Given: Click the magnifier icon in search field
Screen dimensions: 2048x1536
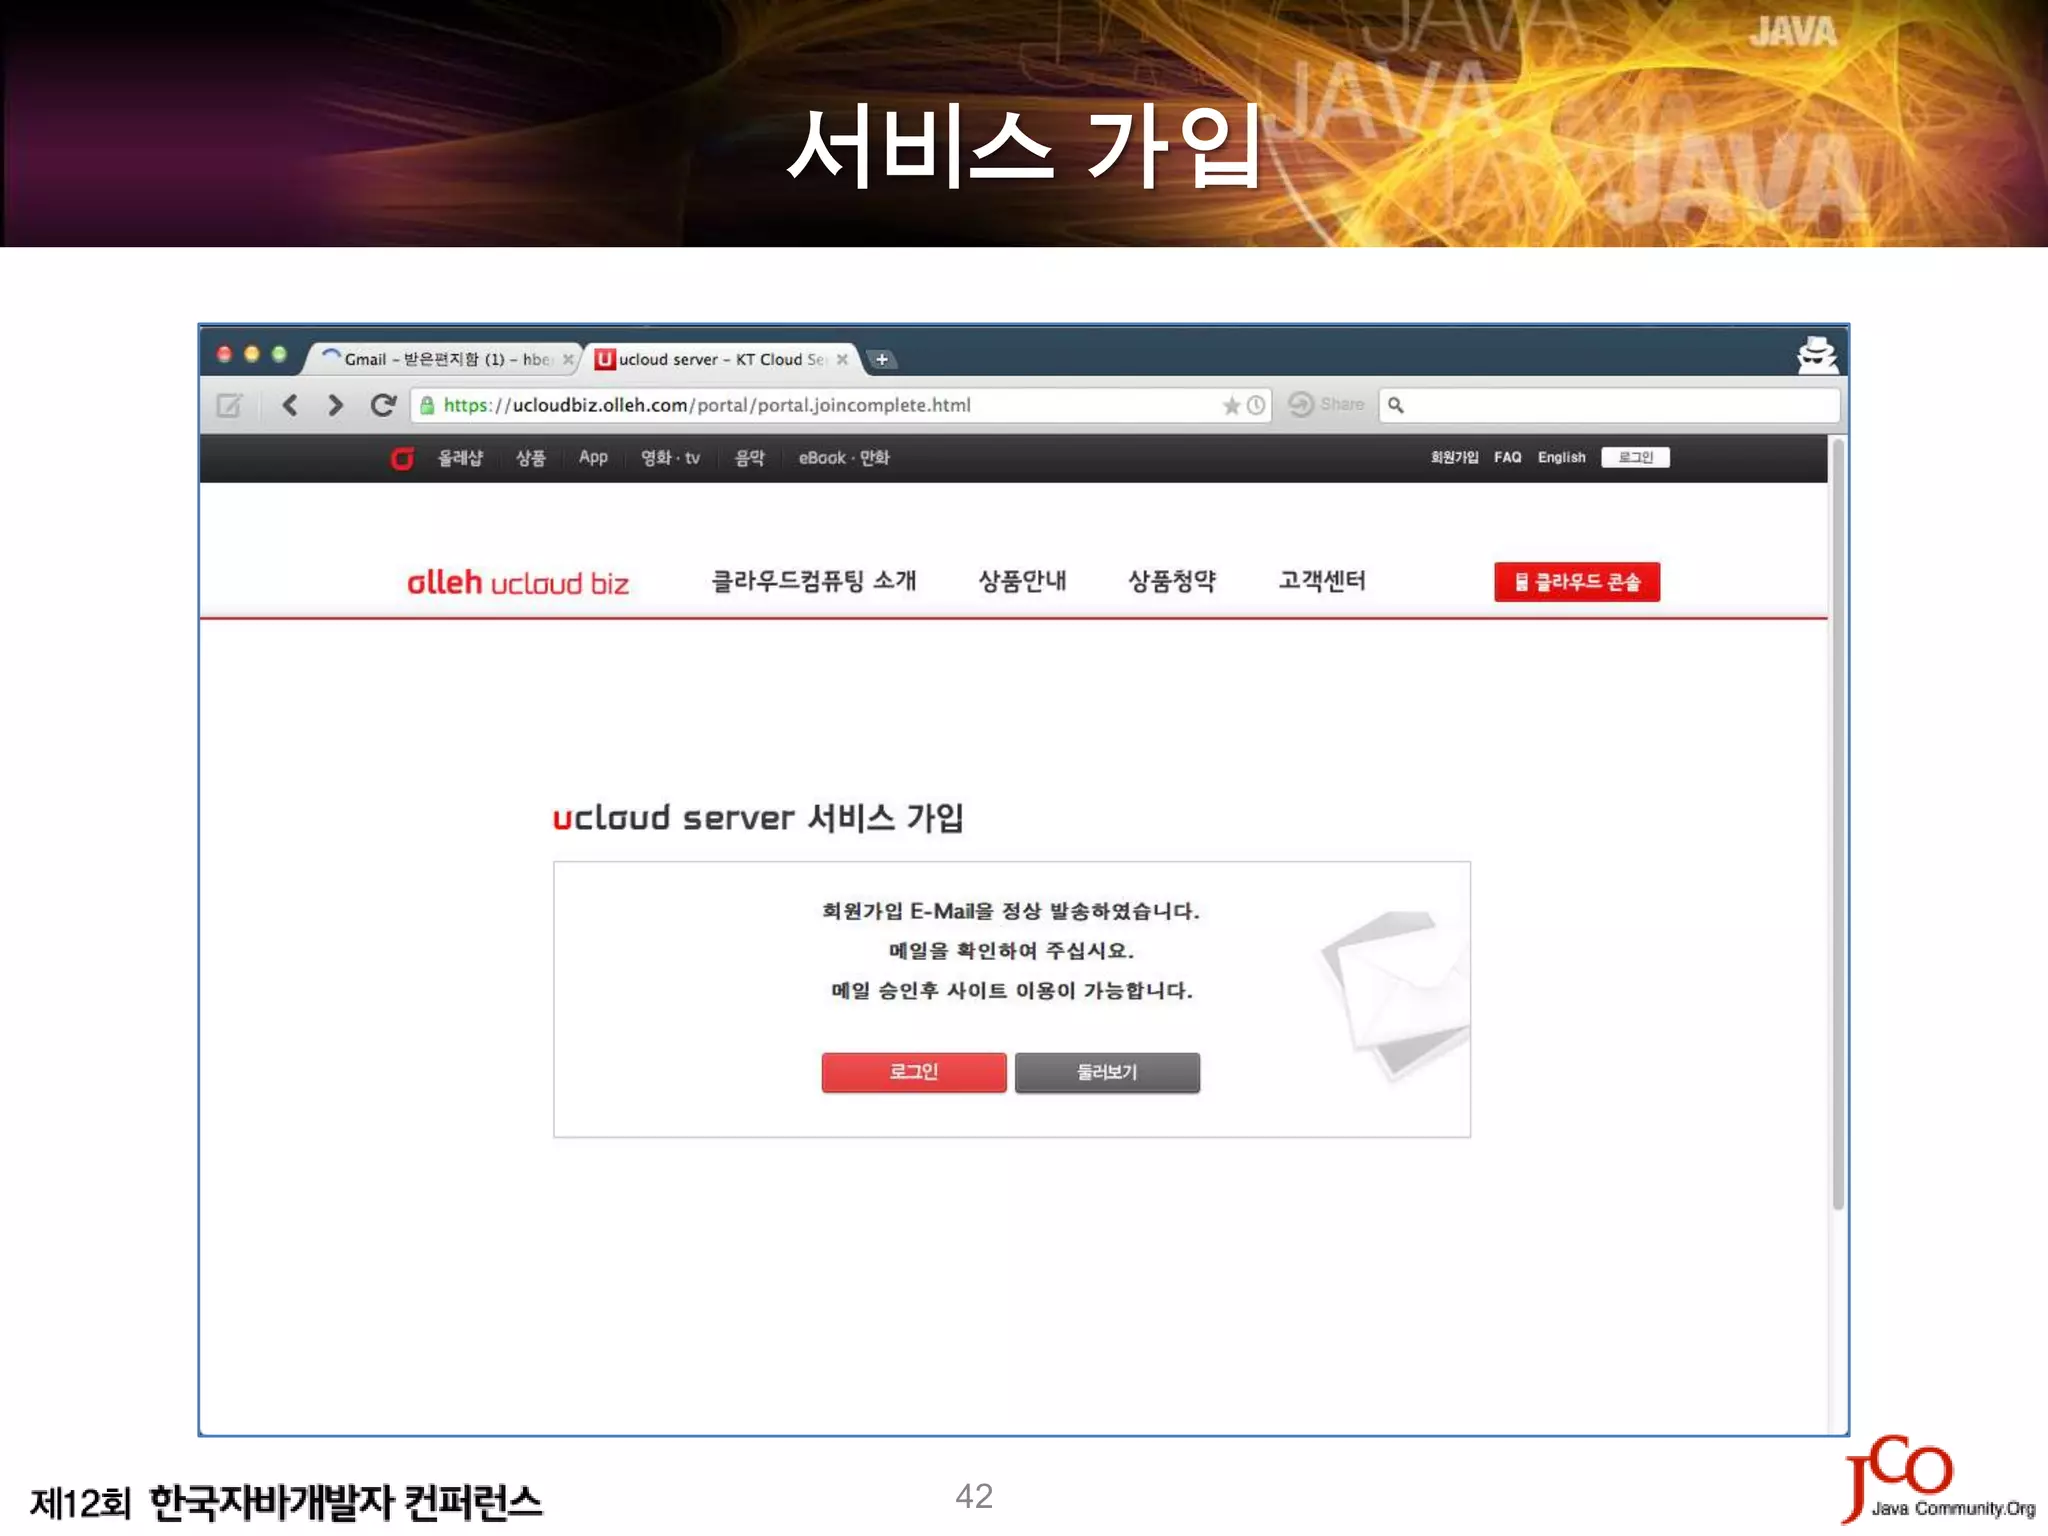Looking at the screenshot, I should pyautogui.click(x=1396, y=405).
